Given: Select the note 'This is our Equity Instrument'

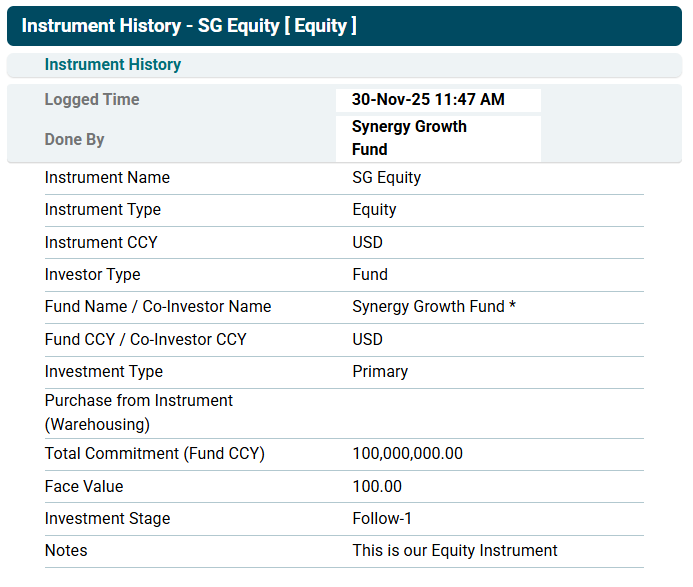Looking at the screenshot, I should [454, 551].
